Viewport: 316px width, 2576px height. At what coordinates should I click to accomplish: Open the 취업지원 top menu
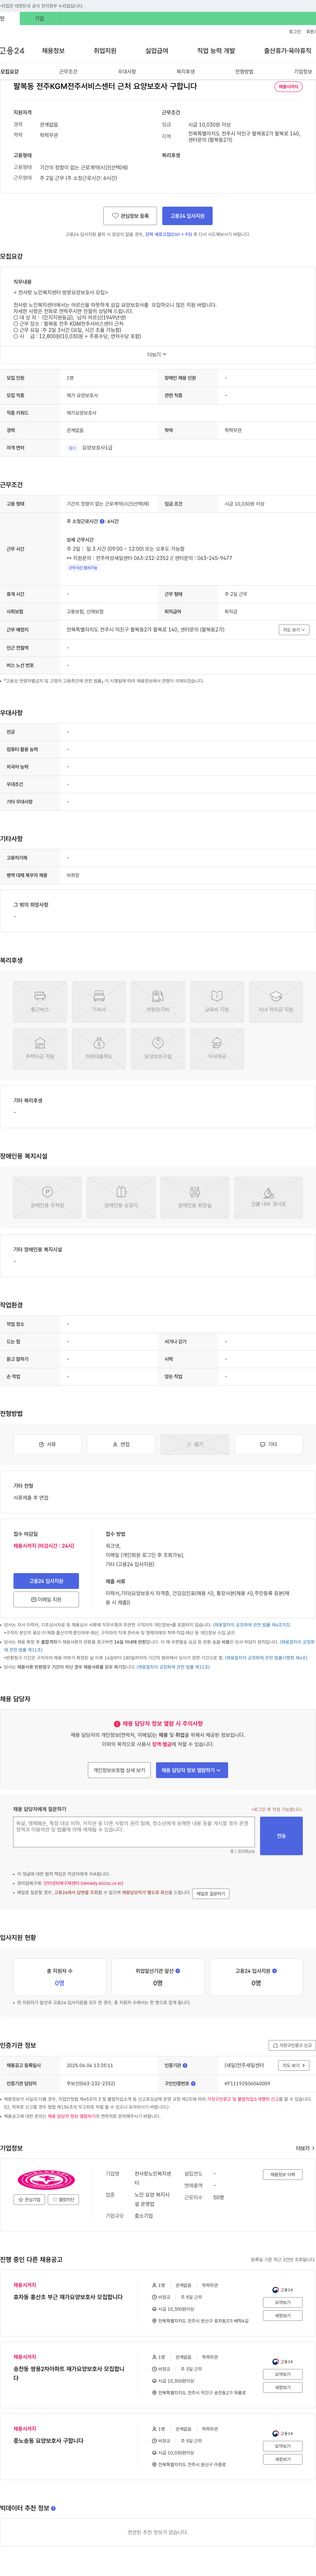[105, 51]
